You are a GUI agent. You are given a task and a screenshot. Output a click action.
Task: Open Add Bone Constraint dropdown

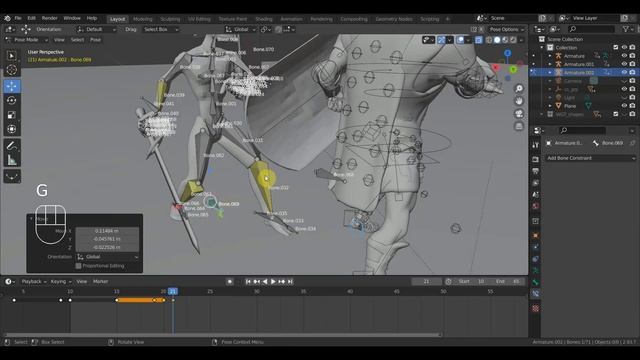pos(591,158)
